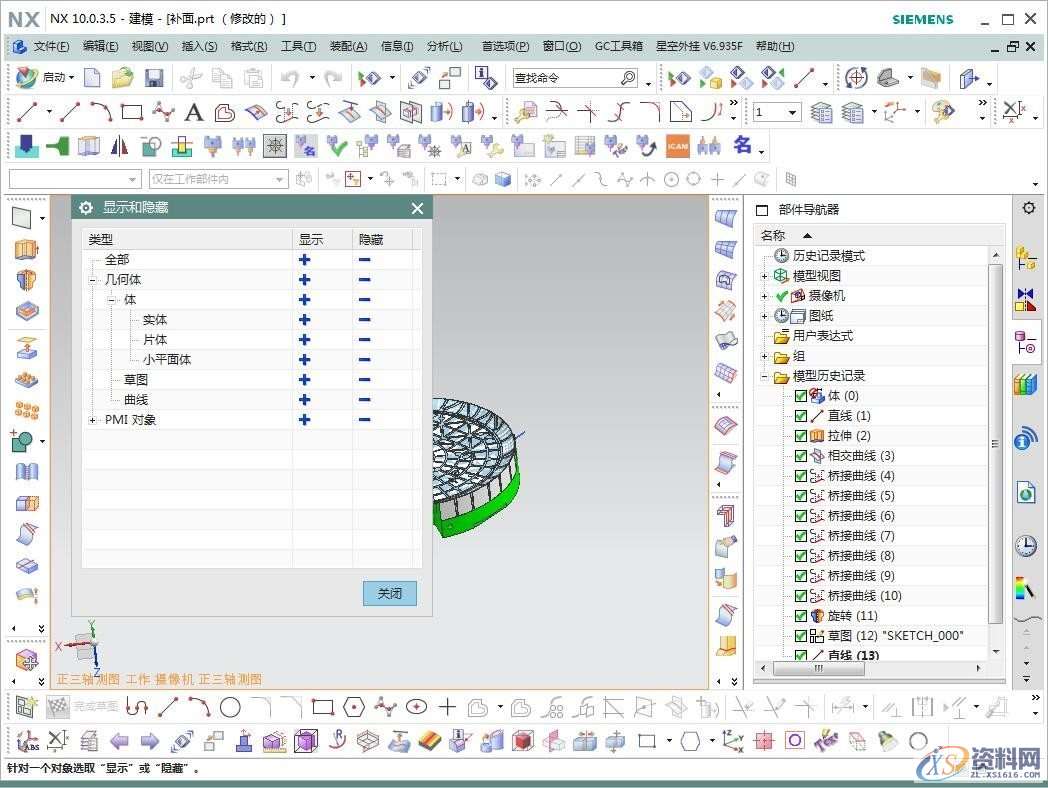Screen dimensions: 1048x788
Task: Expand the PMI 对象 tree node
Action: (93, 420)
